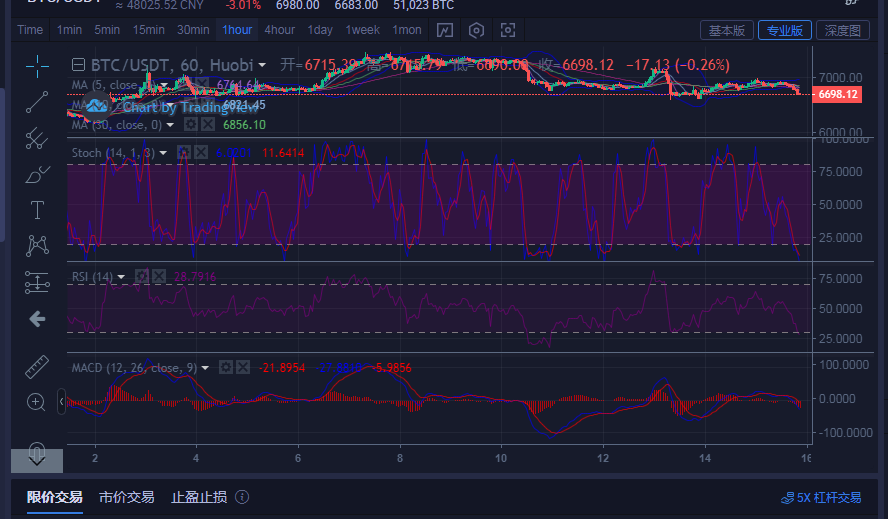Image resolution: width=888 pixels, height=519 pixels.
Task: Select the 1hour interval
Action: pyautogui.click(x=237, y=30)
